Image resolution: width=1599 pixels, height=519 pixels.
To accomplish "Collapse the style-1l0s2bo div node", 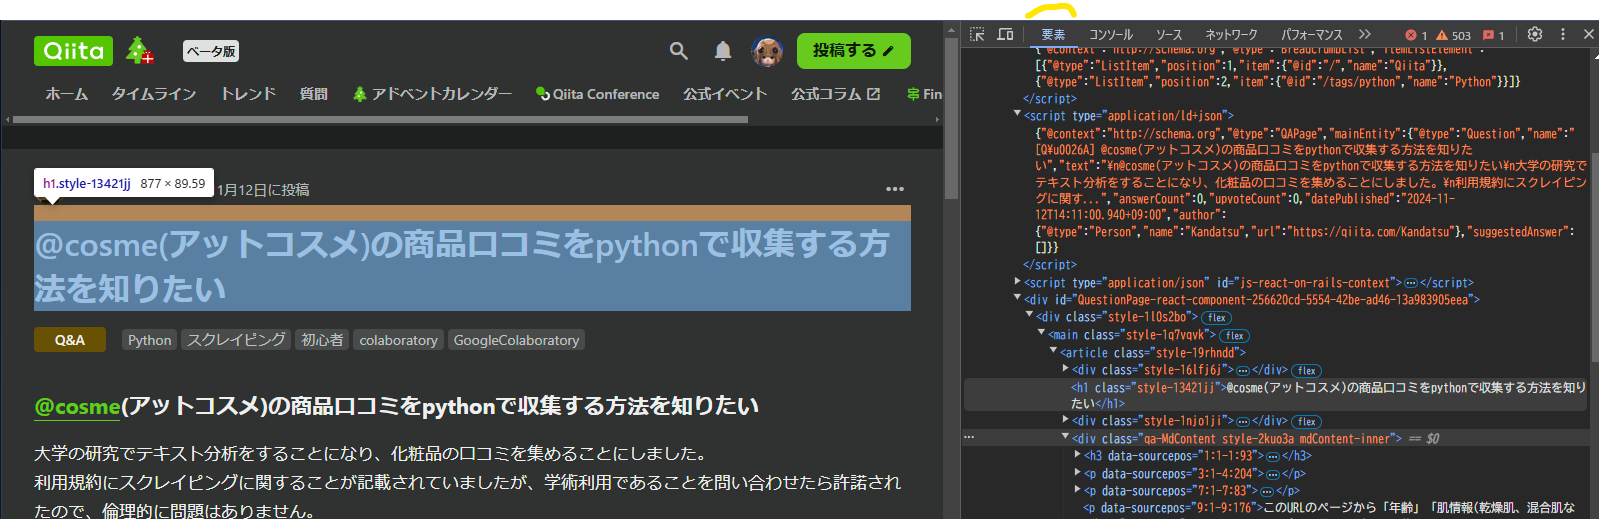I will 1030,316.
